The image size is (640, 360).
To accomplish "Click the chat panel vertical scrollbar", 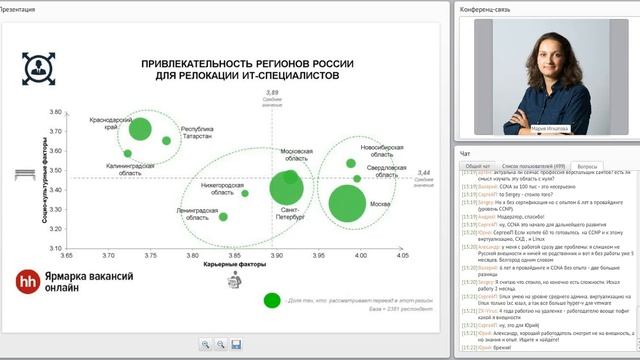I will coord(637,261).
